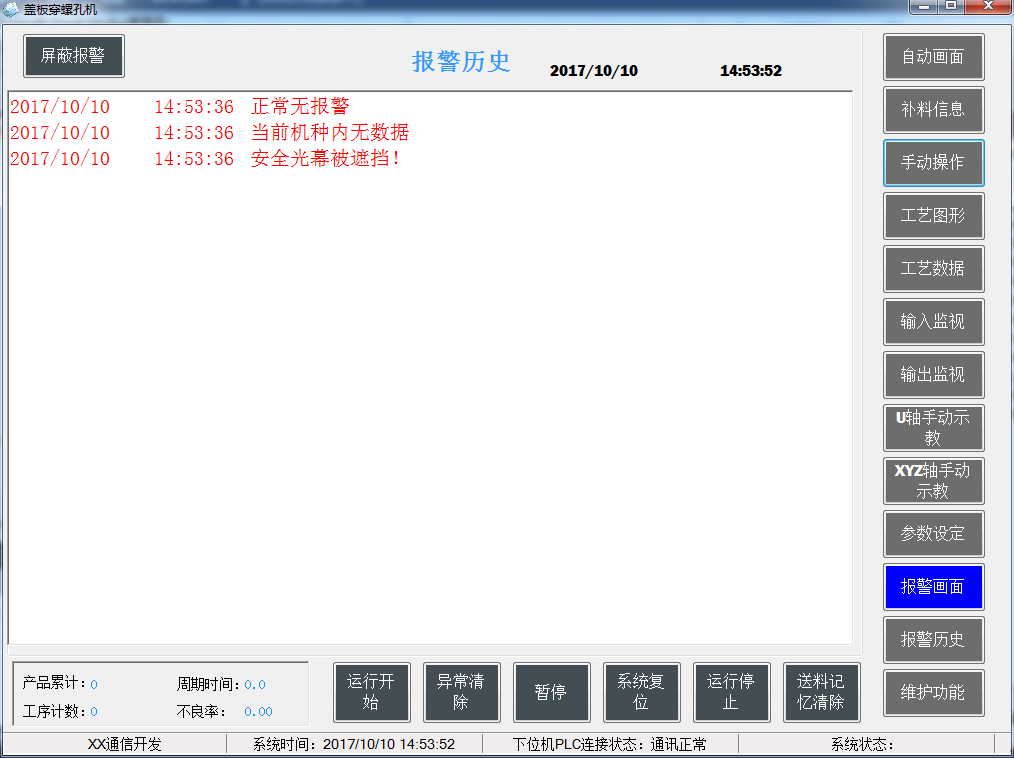
Task: Switch to 手动操作 mode
Action: [x=933, y=163]
